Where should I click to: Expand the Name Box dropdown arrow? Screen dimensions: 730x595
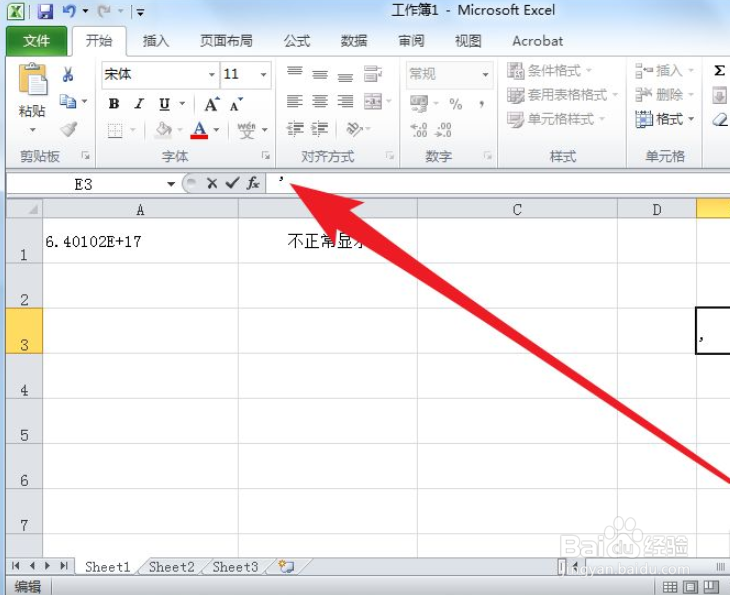pyautogui.click(x=171, y=184)
